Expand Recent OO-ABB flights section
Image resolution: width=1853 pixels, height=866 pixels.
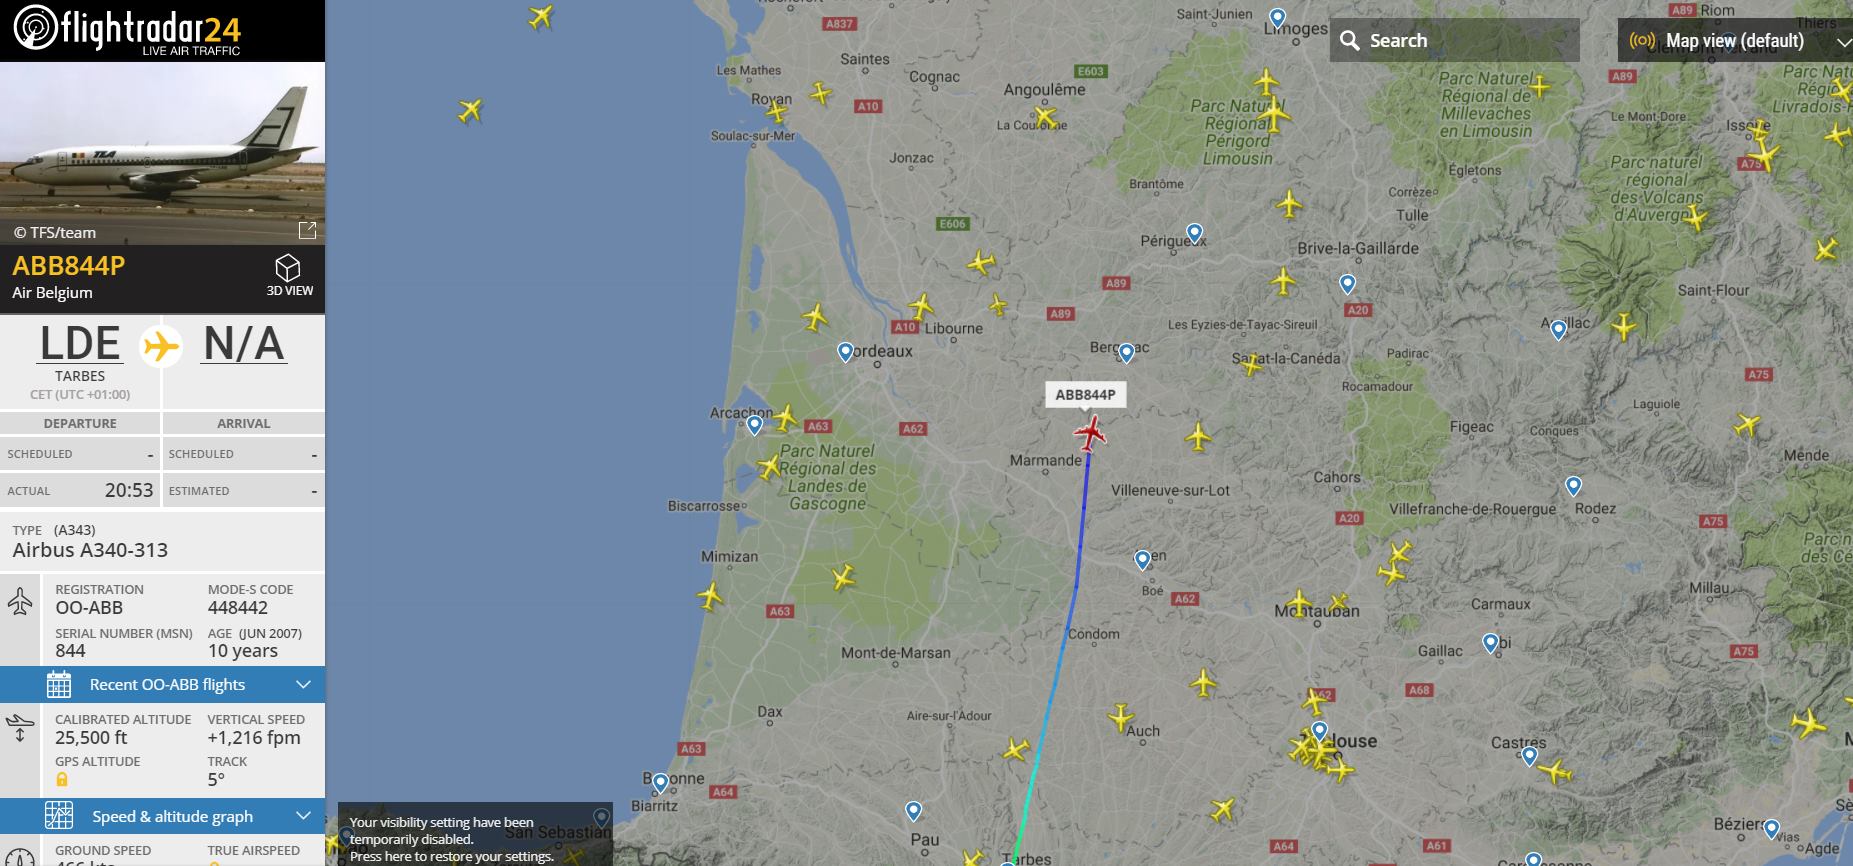coord(162,684)
